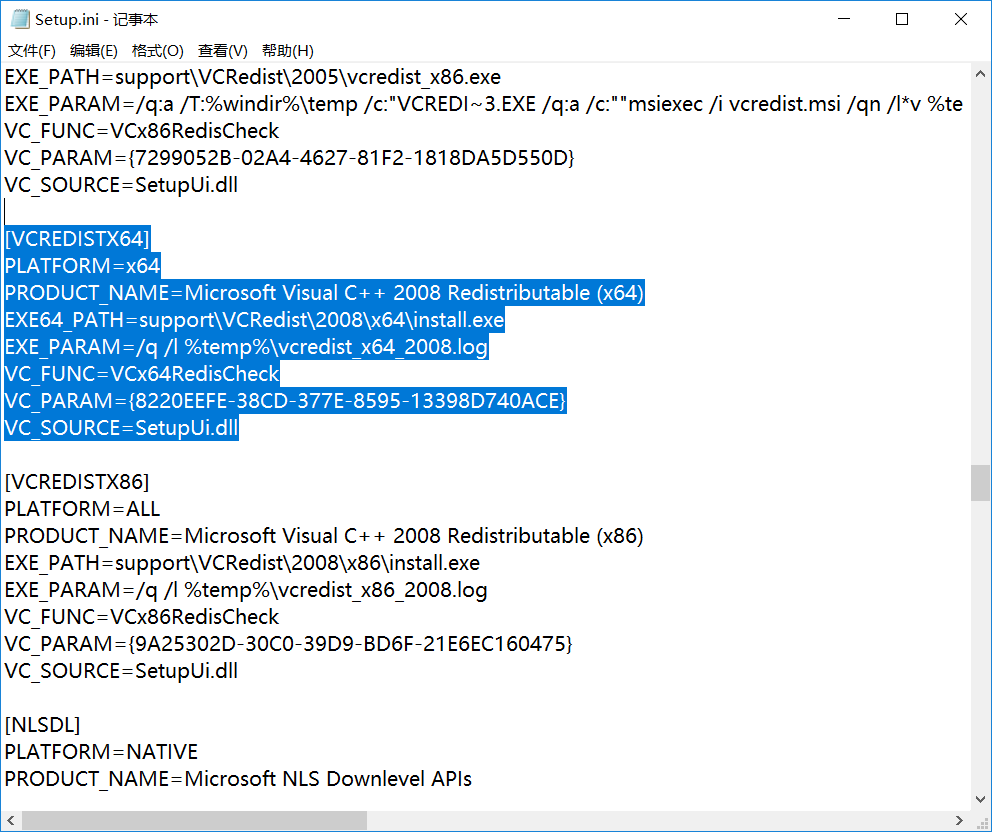Place cursor in [NLSDL] section header line
This screenshot has width=992, height=832.
[x=42, y=725]
